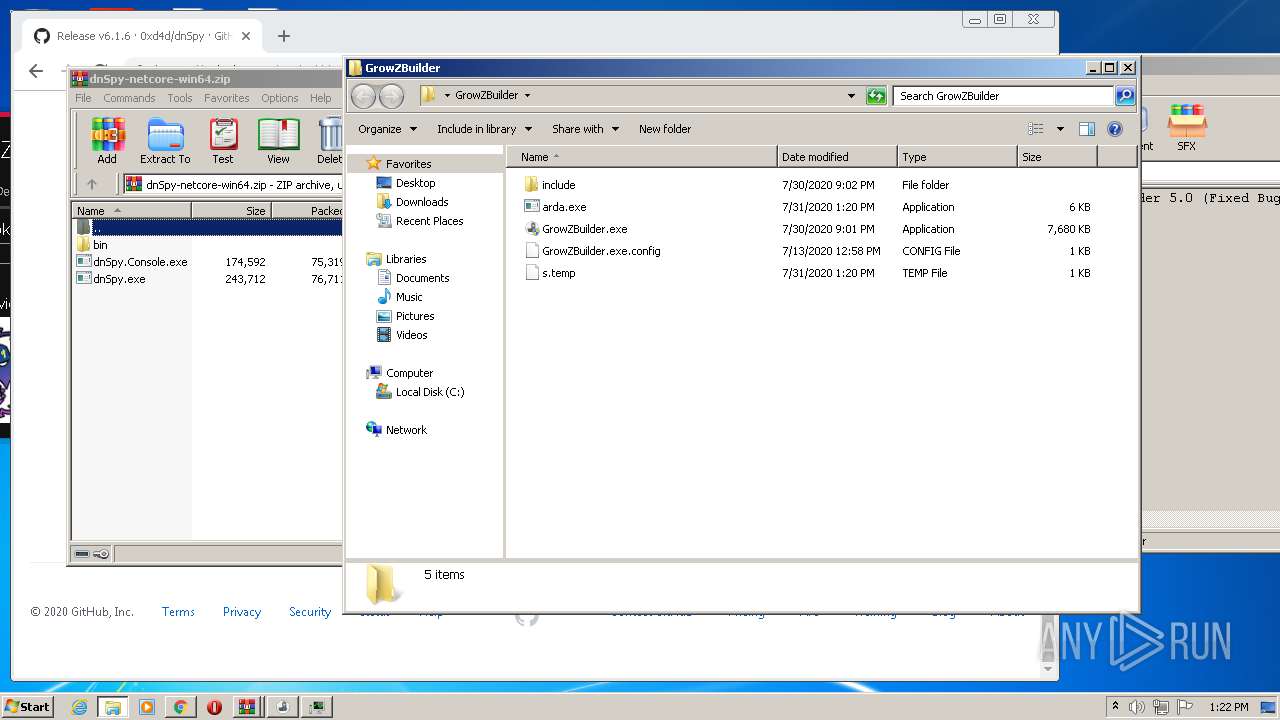1280x720 pixels.
Task: Click the Explorer Forward navigation button
Action: coord(392,96)
